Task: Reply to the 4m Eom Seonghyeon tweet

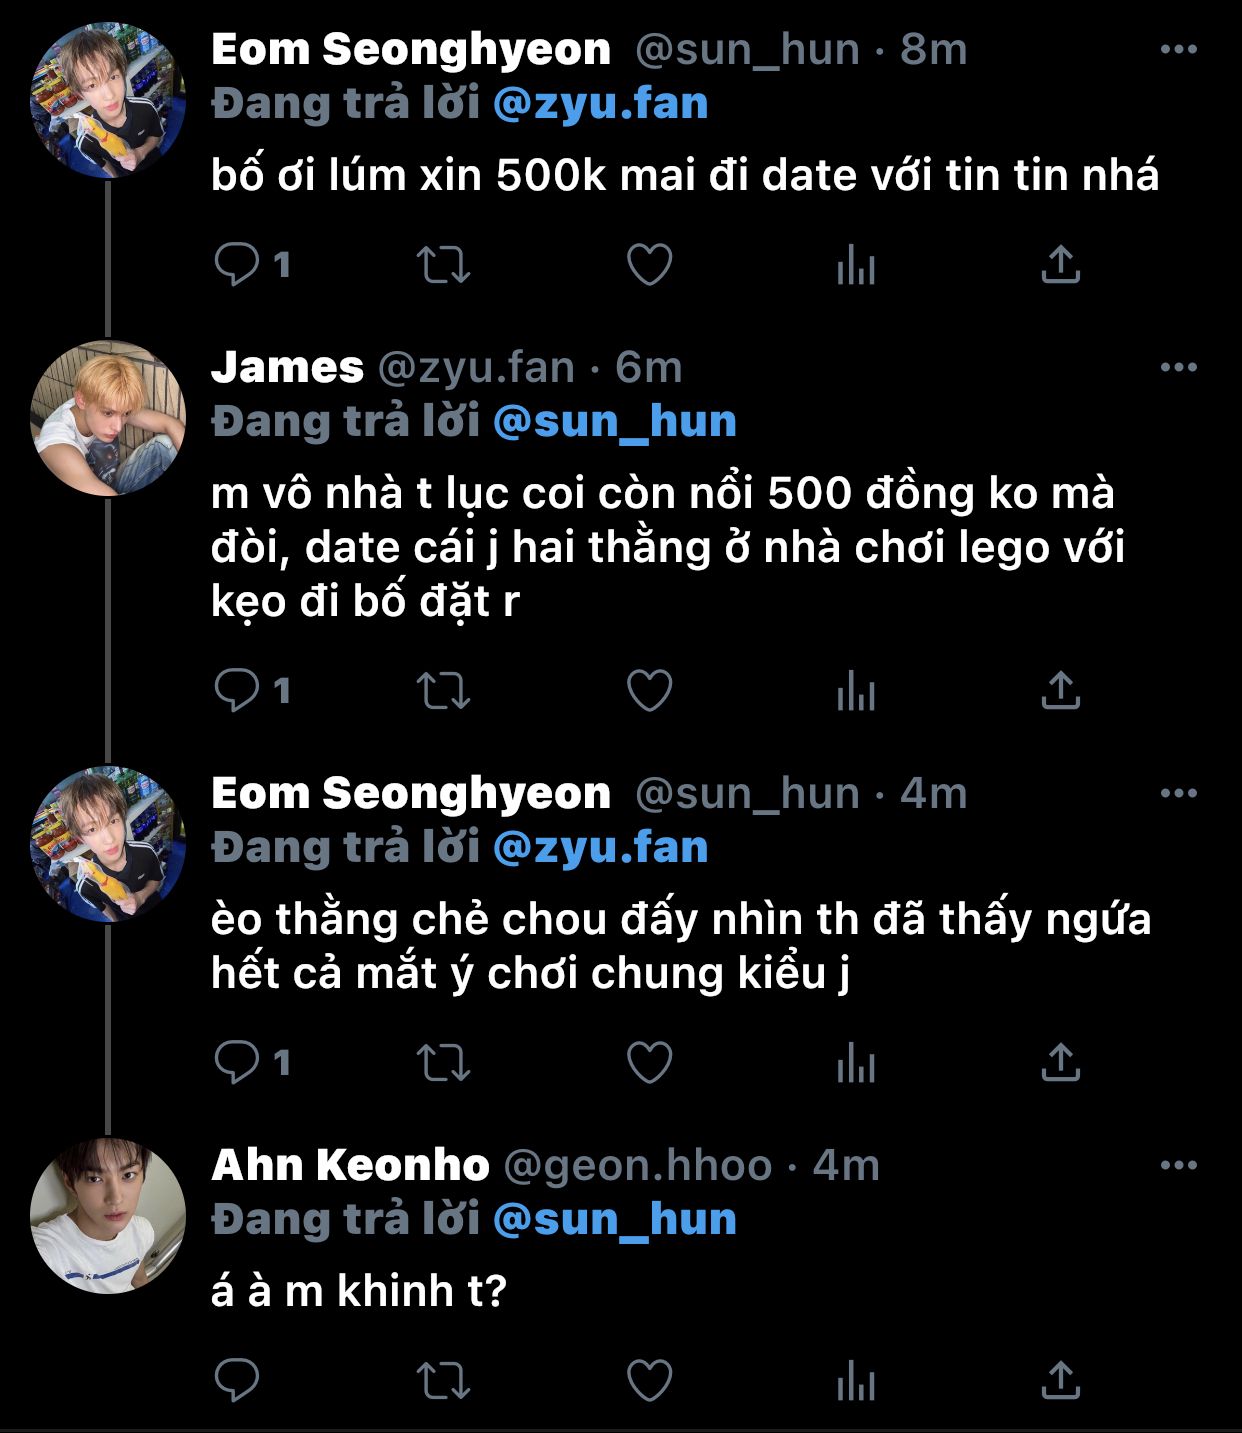Action: coord(238,1062)
